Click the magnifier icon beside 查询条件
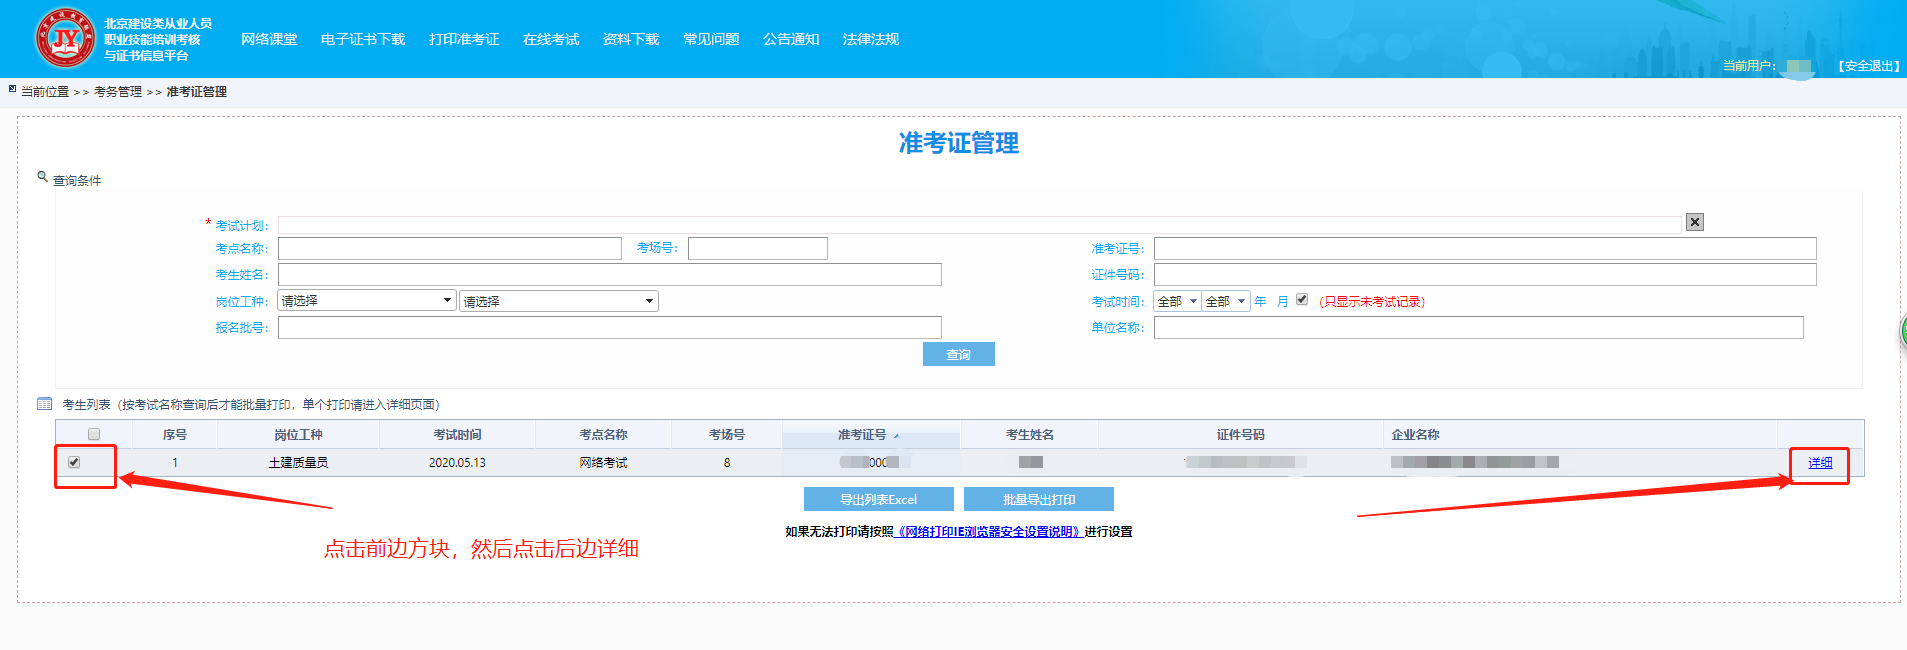Viewport: 1907px width, 650px height. tap(42, 177)
